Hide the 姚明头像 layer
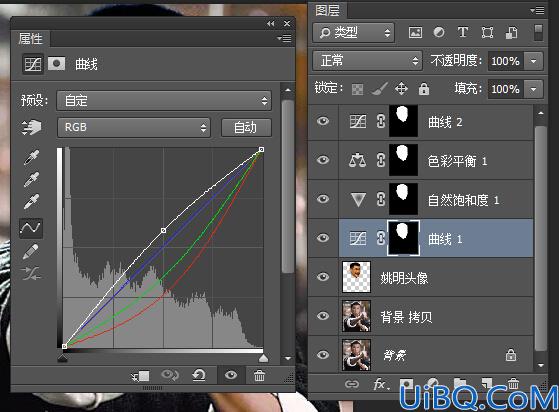The height and width of the screenshot is (412, 559). point(323,277)
